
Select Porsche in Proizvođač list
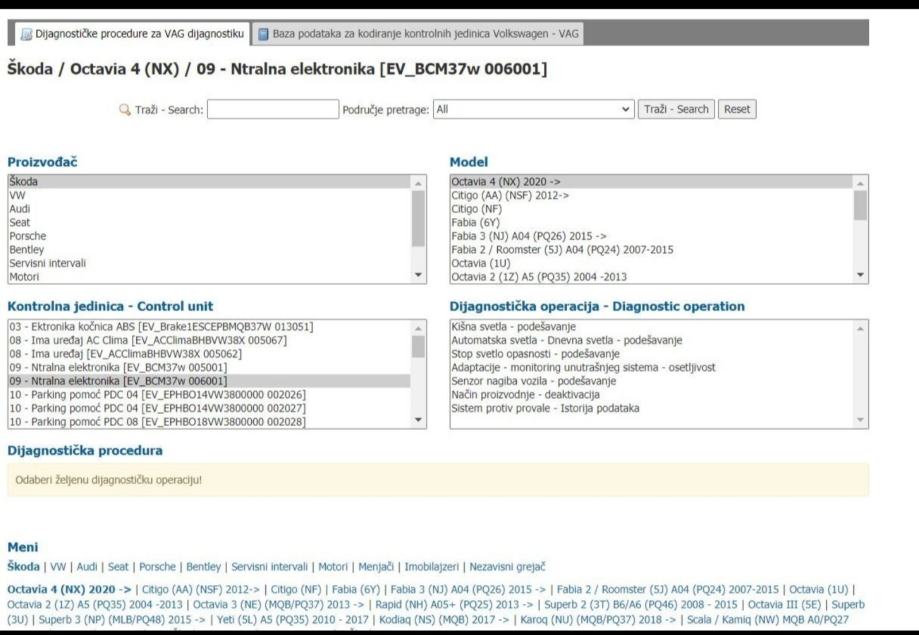point(210,236)
